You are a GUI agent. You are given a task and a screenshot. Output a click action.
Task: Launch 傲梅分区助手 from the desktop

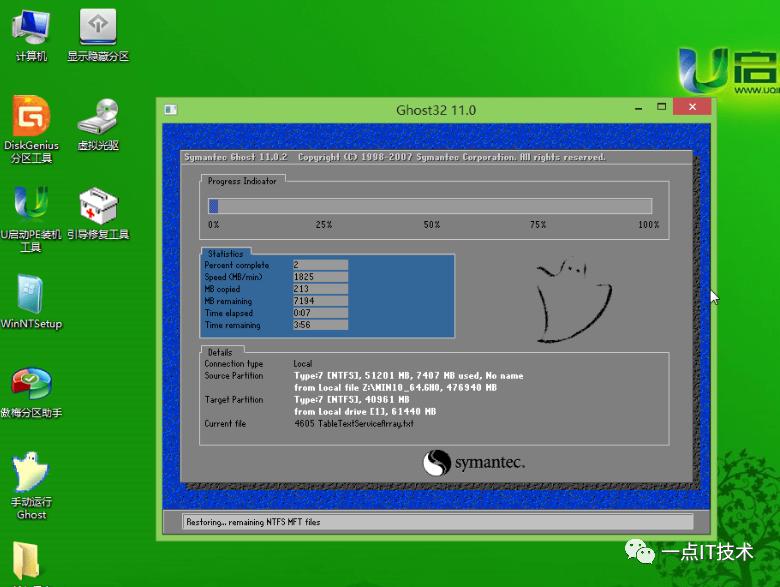pyautogui.click(x=31, y=384)
